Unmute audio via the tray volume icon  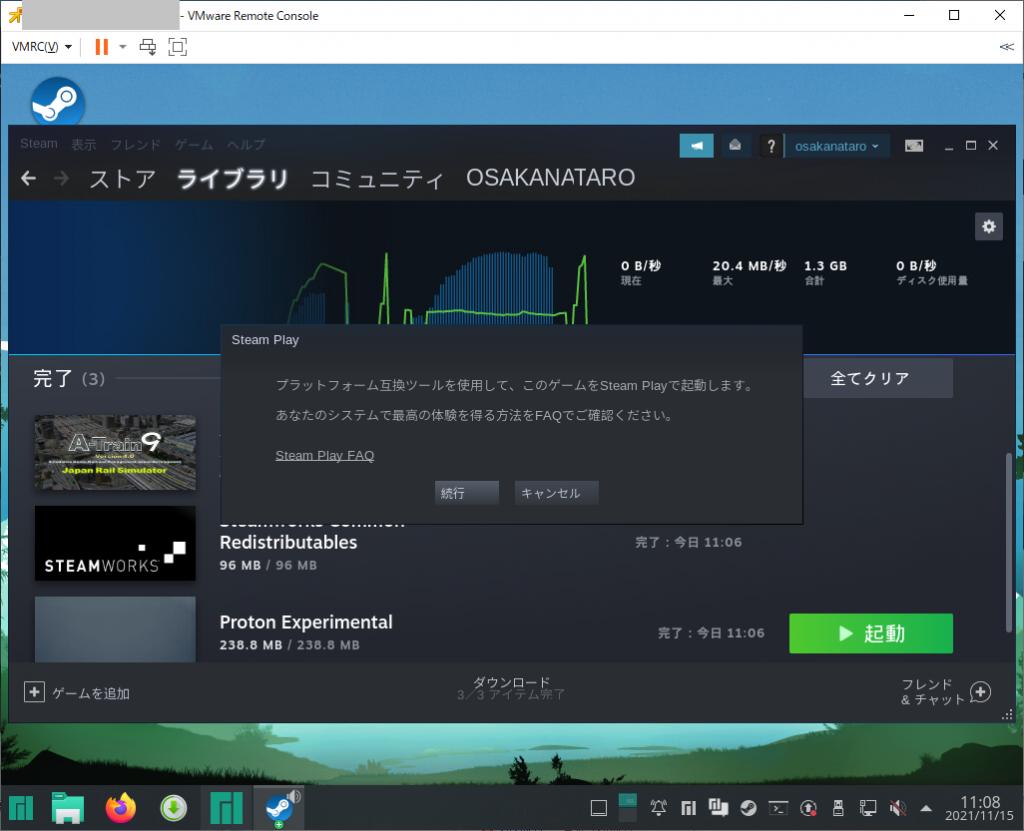pos(898,808)
